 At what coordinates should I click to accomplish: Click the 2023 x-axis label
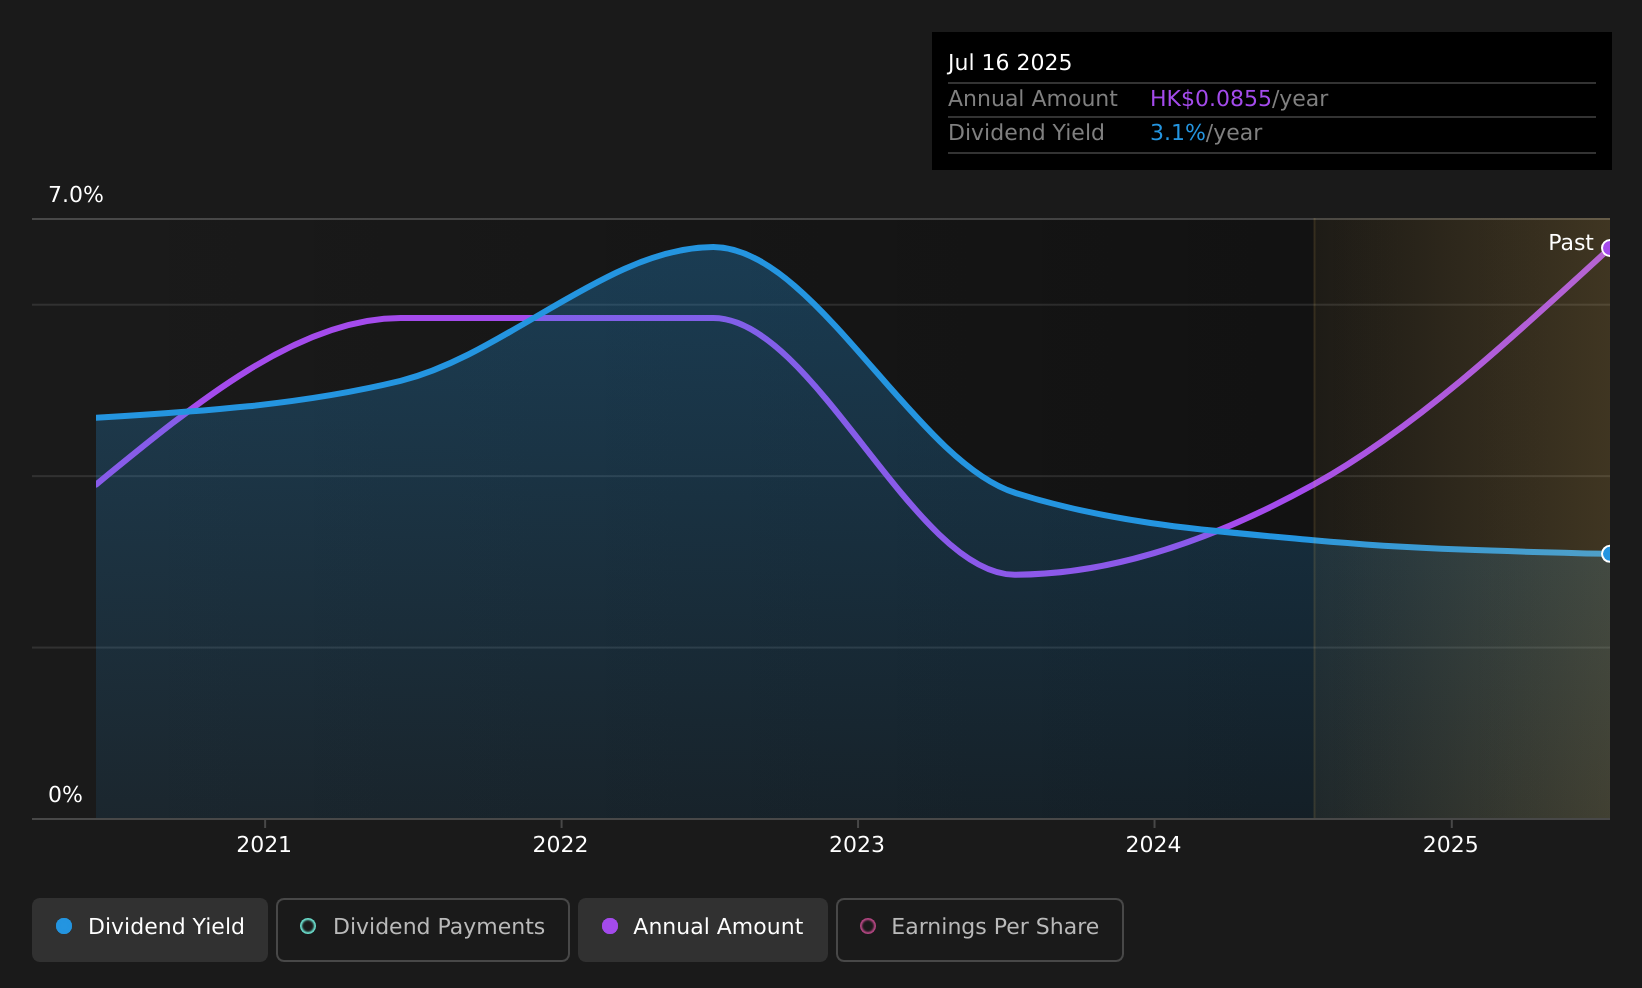857,845
